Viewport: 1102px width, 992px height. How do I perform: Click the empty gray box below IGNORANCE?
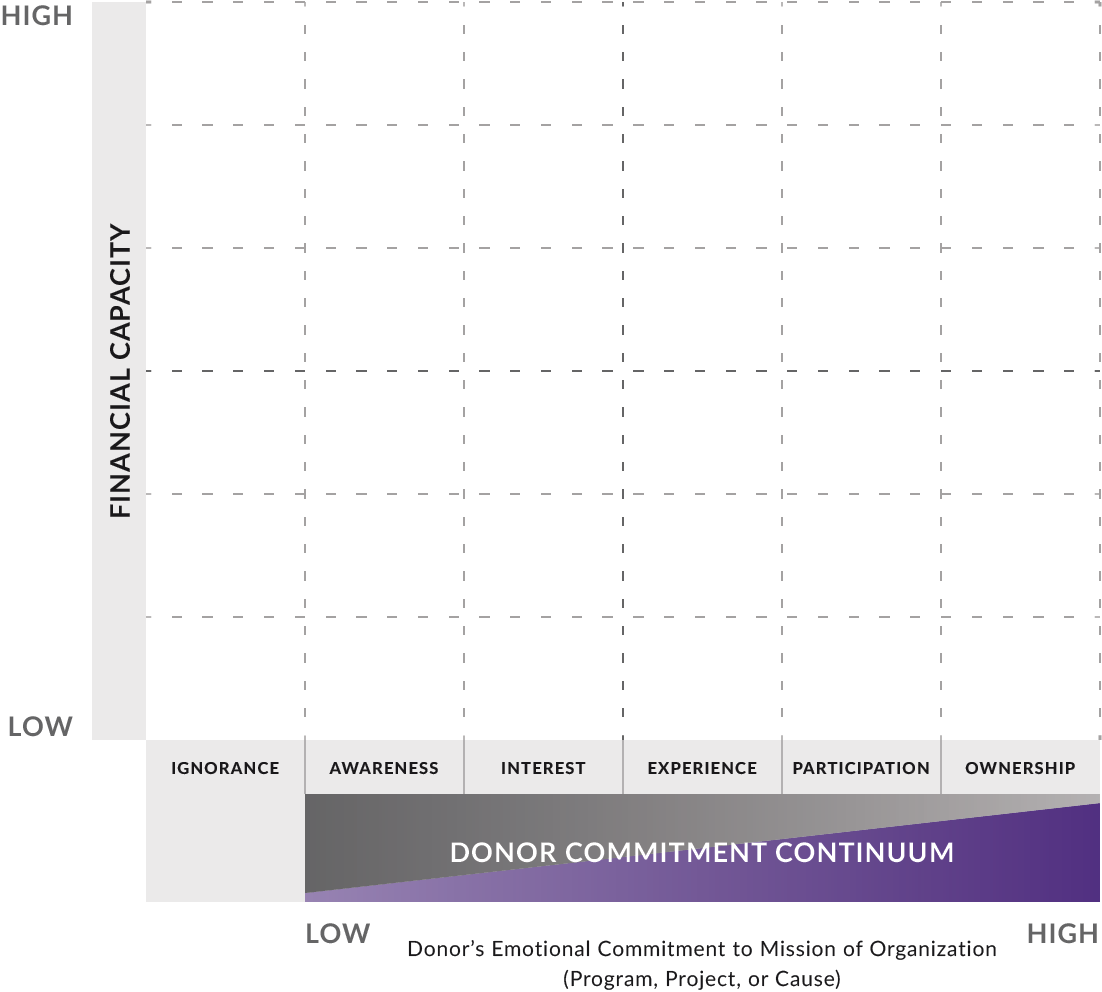pyautogui.click(x=225, y=848)
